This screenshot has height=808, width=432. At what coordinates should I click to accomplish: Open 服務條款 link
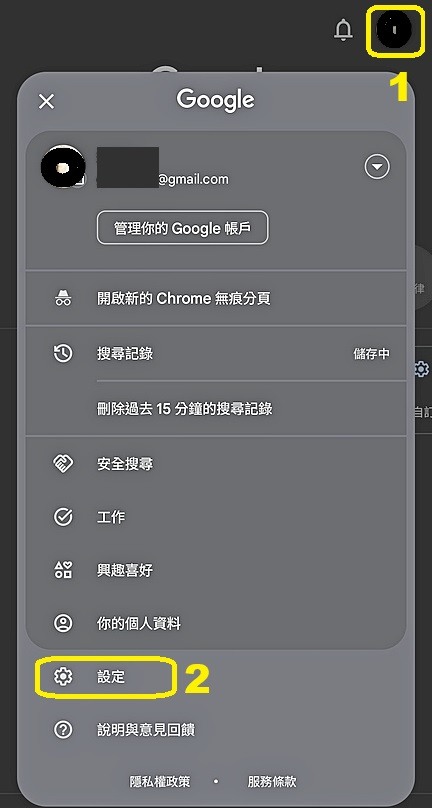click(x=272, y=781)
